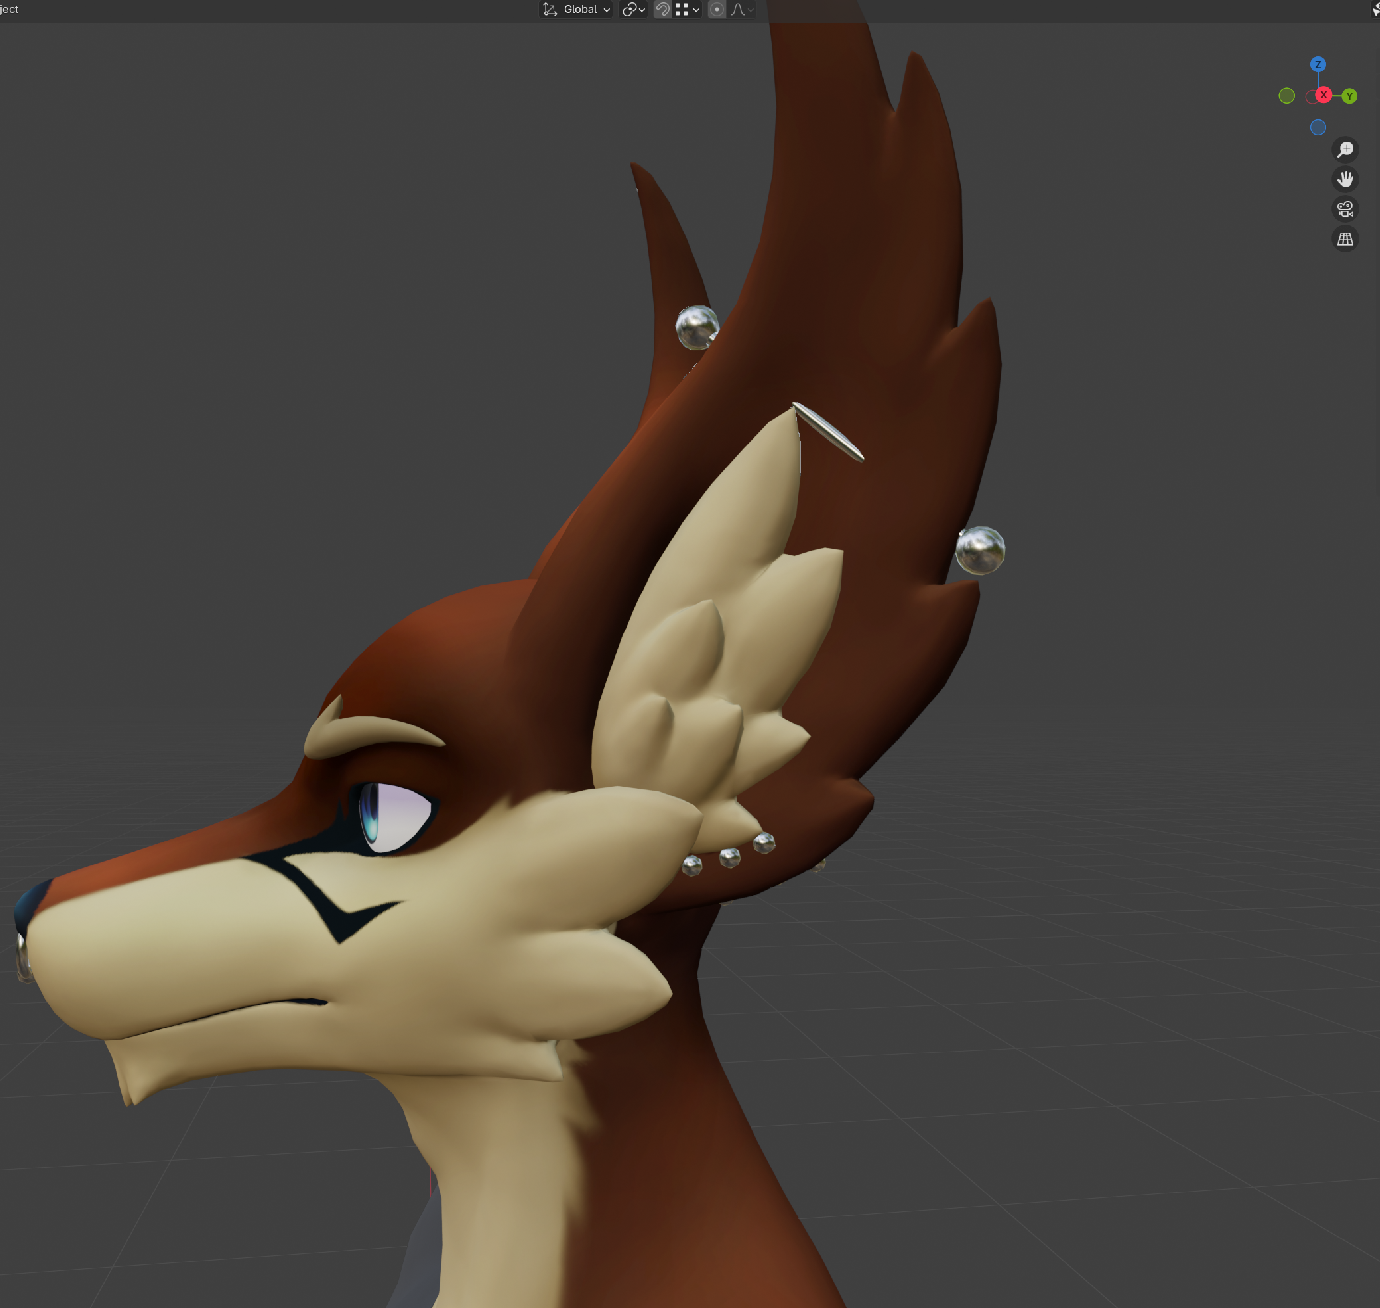This screenshot has width=1380, height=1308.
Task: Select the large silver sphere on mane edge
Action: [979, 550]
